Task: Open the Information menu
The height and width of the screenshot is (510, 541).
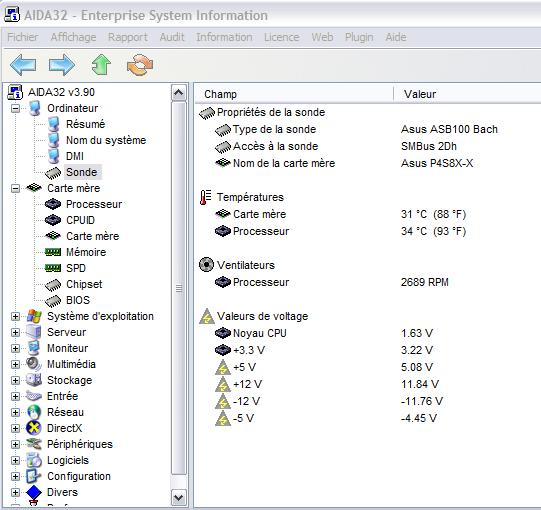Action: coord(224,37)
